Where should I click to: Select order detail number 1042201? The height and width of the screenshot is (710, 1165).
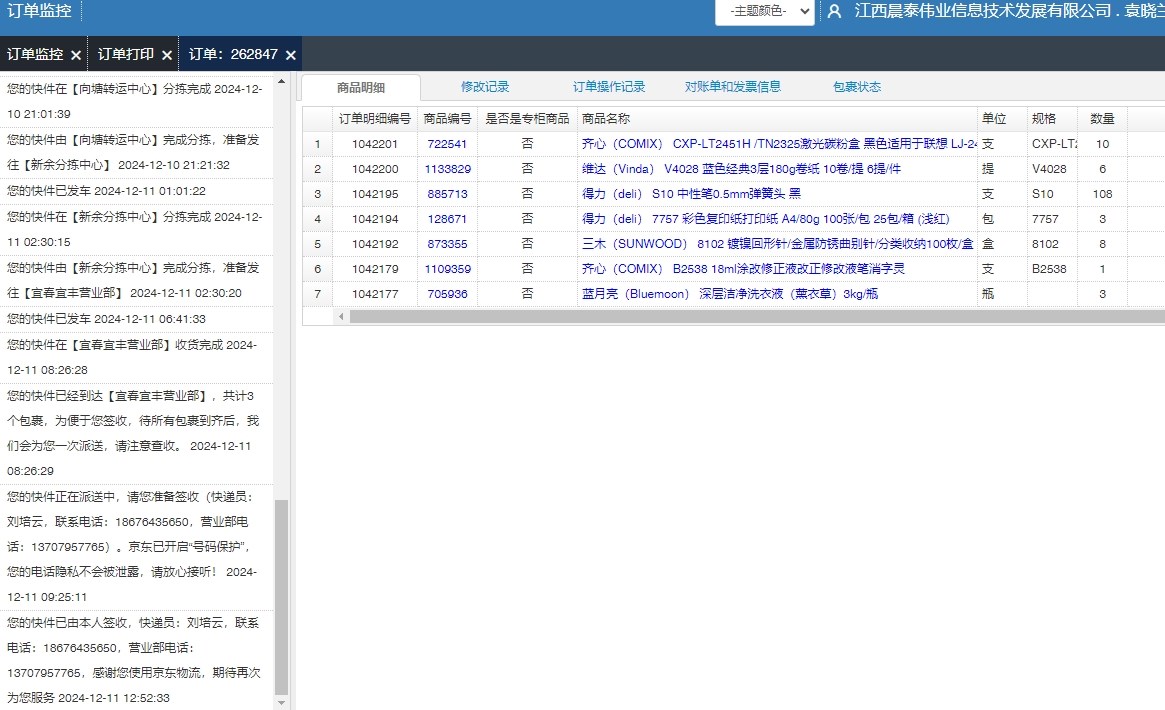374,144
